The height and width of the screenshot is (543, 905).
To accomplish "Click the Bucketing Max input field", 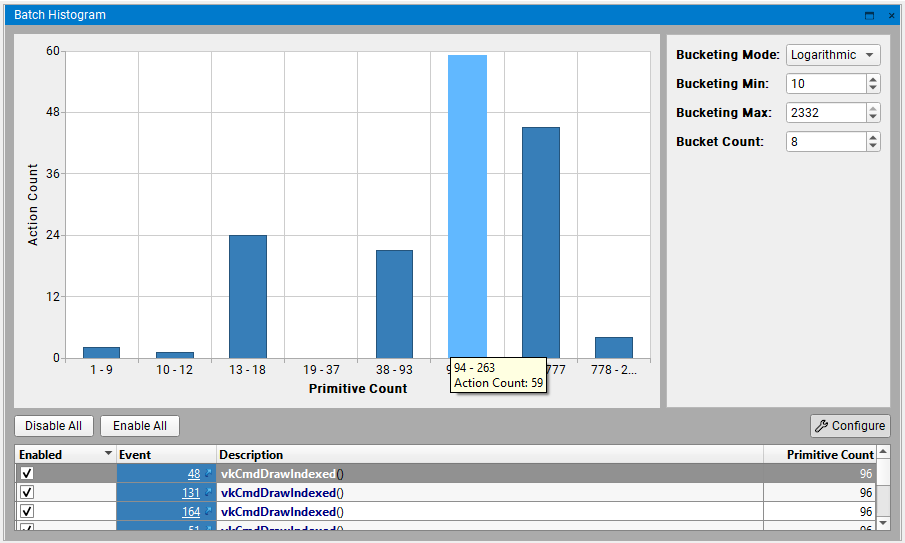I will (x=825, y=113).
